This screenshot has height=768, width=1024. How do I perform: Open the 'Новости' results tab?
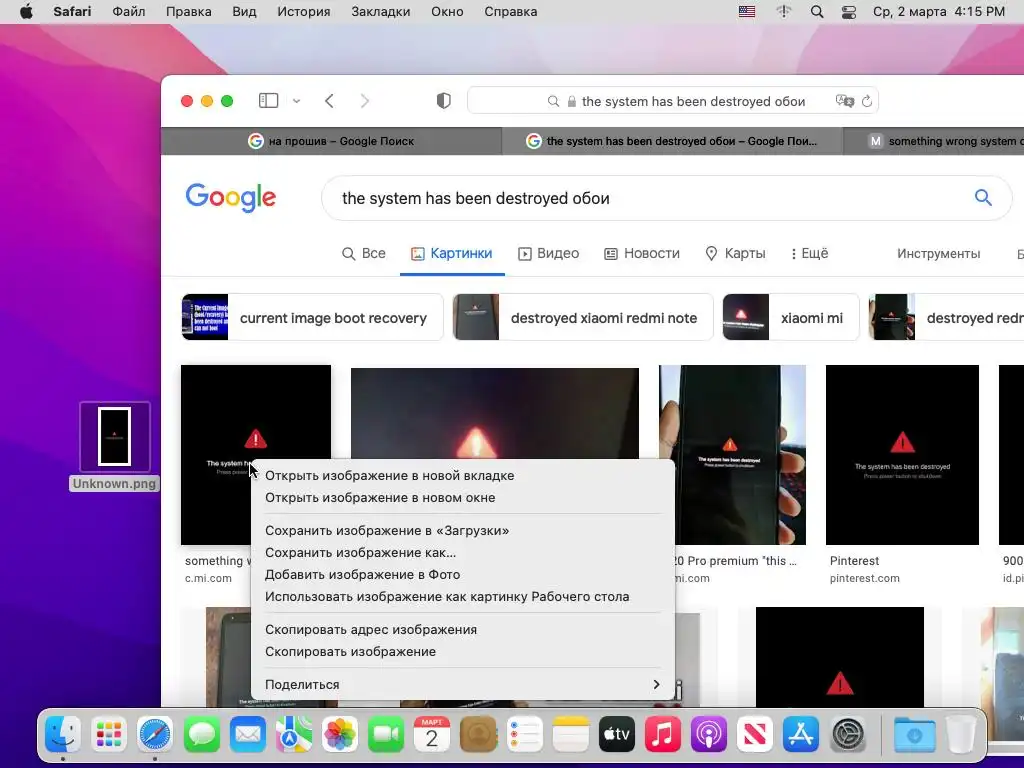[642, 253]
